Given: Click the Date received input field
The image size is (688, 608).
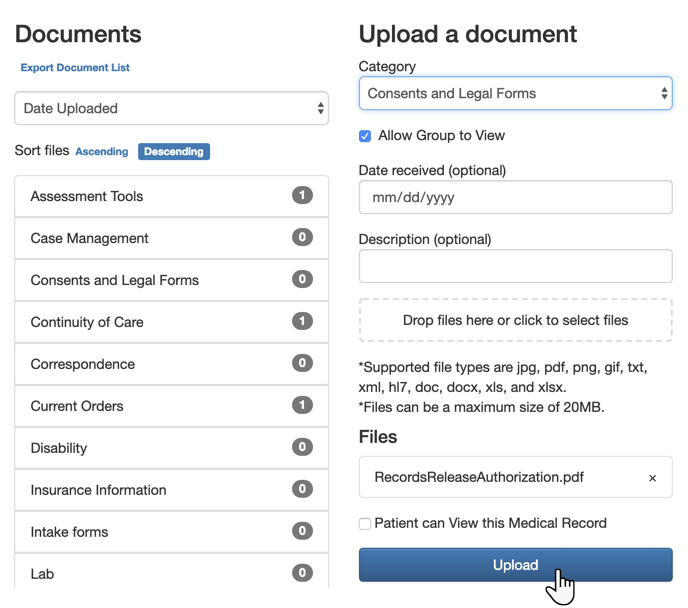Looking at the screenshot, I should tap(515, 197).
